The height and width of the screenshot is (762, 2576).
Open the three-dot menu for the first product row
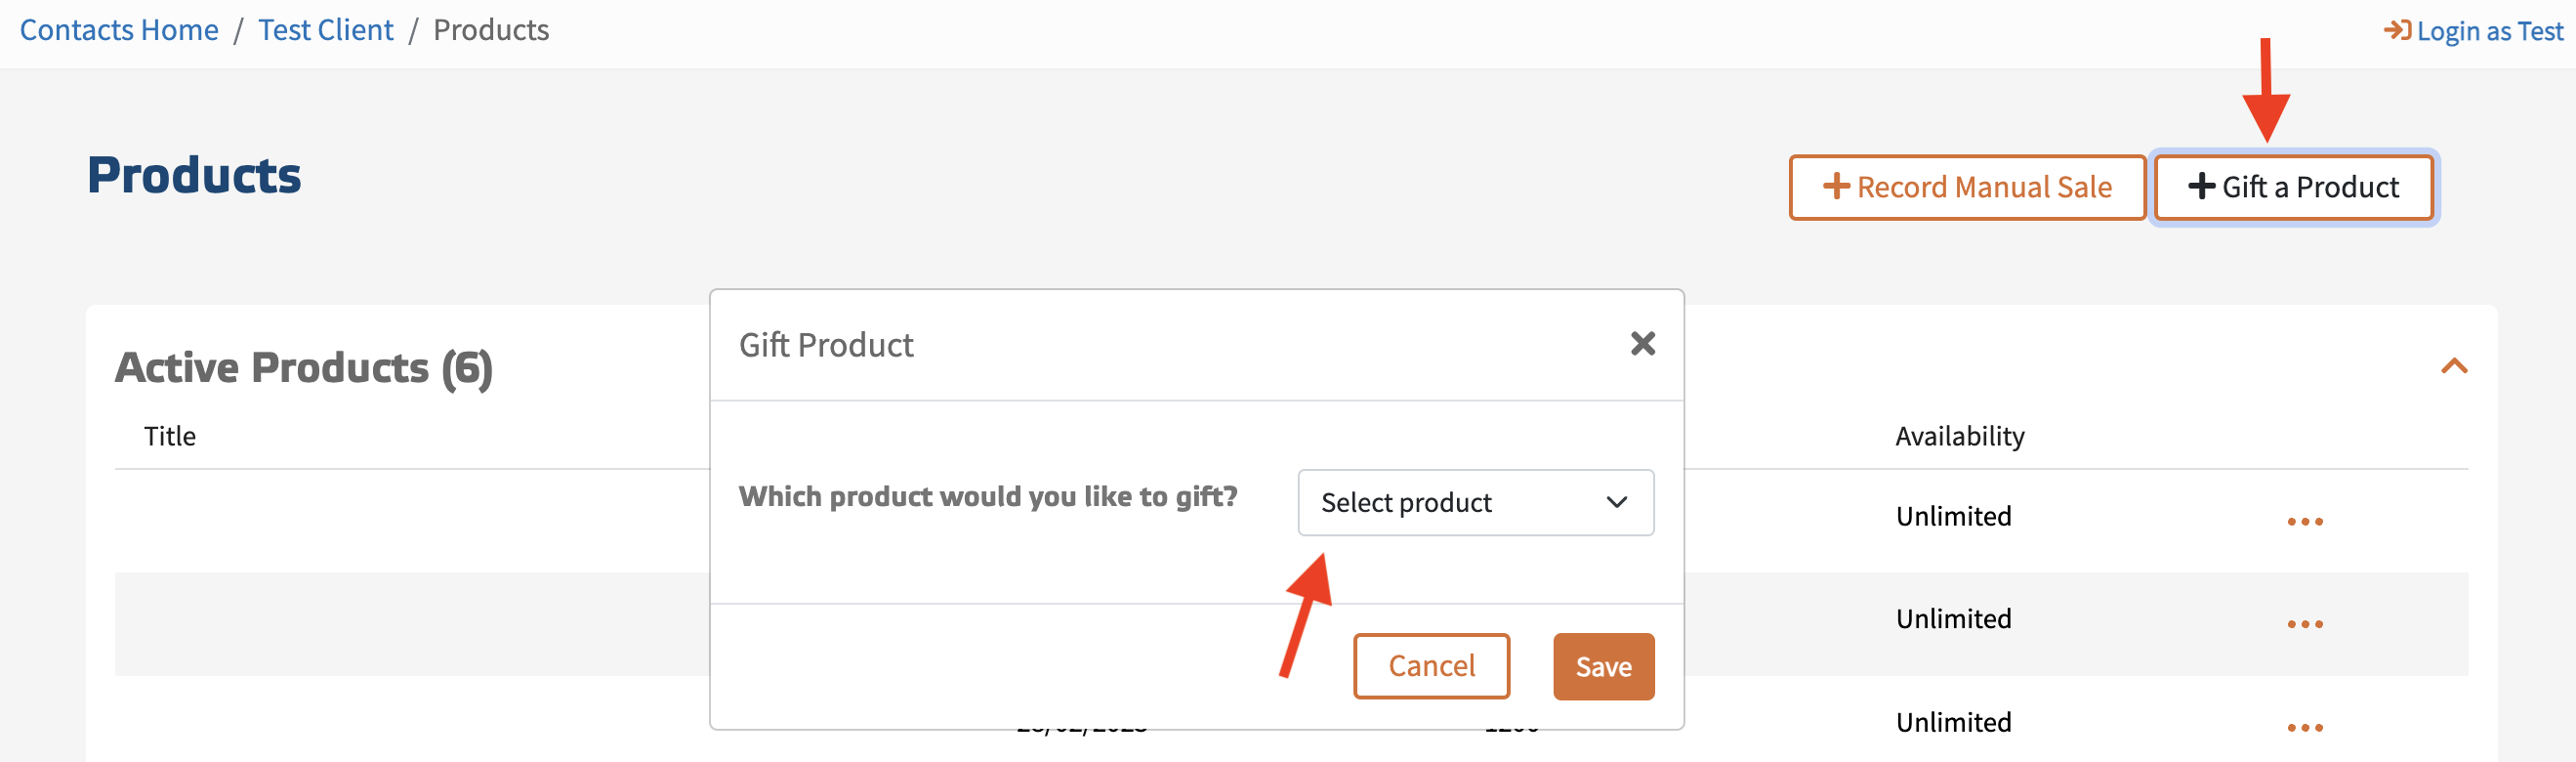(x=2304, y=522)
